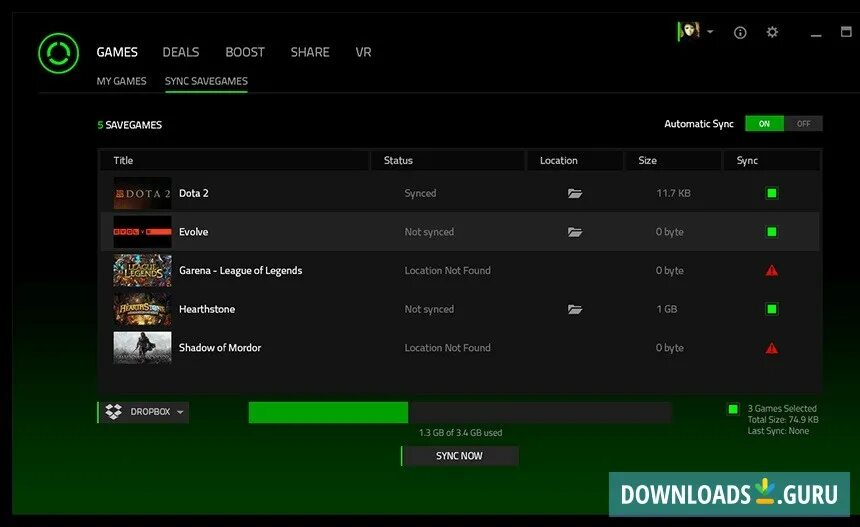Click the Dropbox logo icon
Image resolution: width=860 pixels, height=527 pixels.
pyautogui.click(x=114, y=412)
